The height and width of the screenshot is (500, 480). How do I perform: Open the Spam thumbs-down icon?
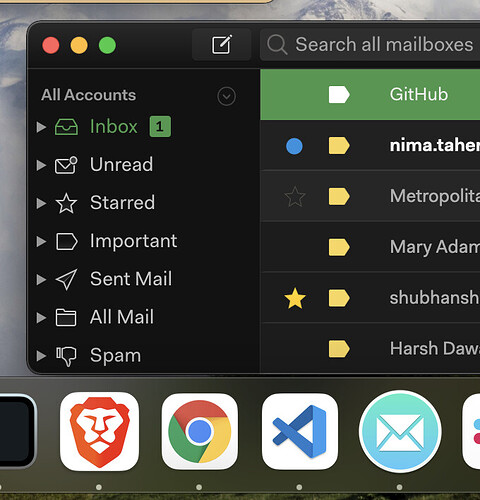(x=66, y=356)
